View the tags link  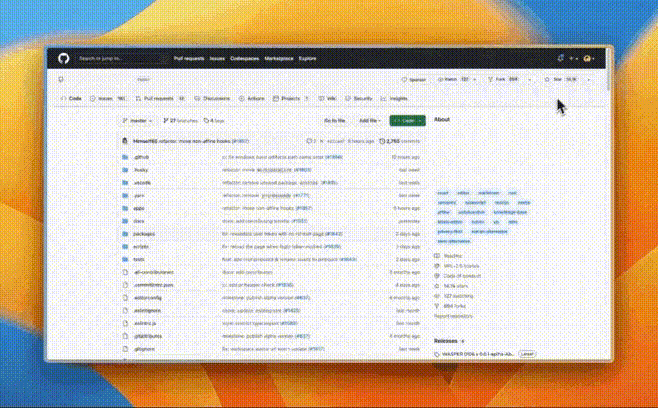click(x=214, y=121)
